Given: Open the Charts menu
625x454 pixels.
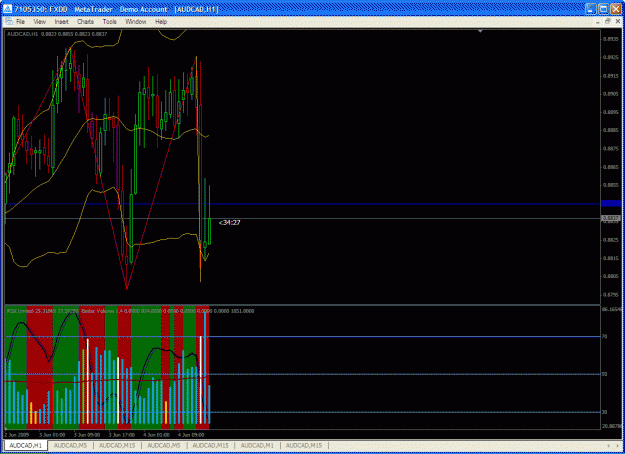Looking at the screenshot, I should (x=85, y=22).
